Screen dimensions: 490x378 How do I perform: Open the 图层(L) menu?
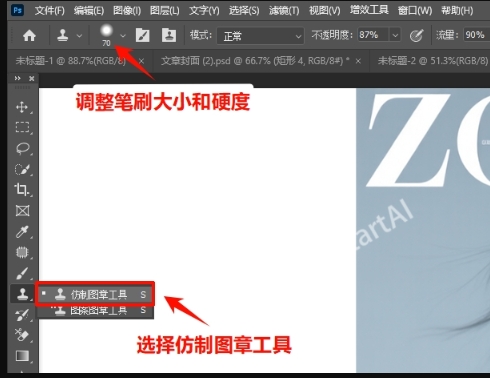click(165, 11)
